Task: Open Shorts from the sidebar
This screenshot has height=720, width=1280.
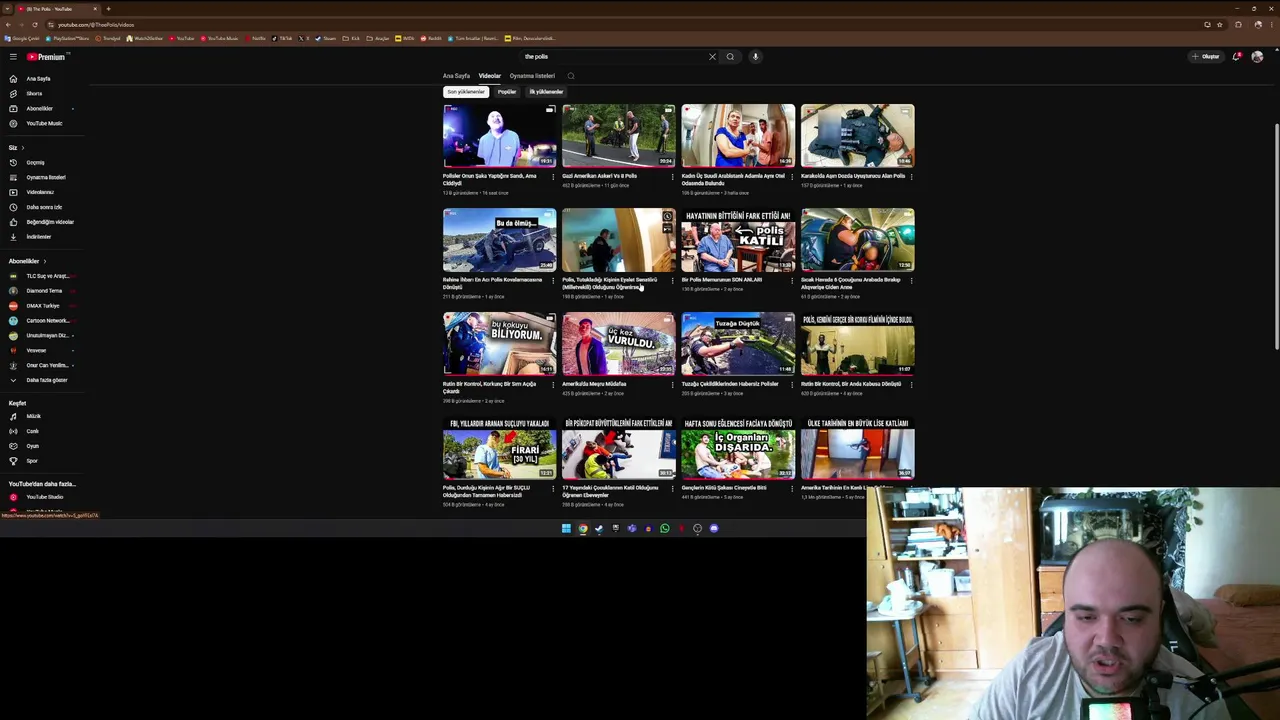Action: [x=34, y=93]
